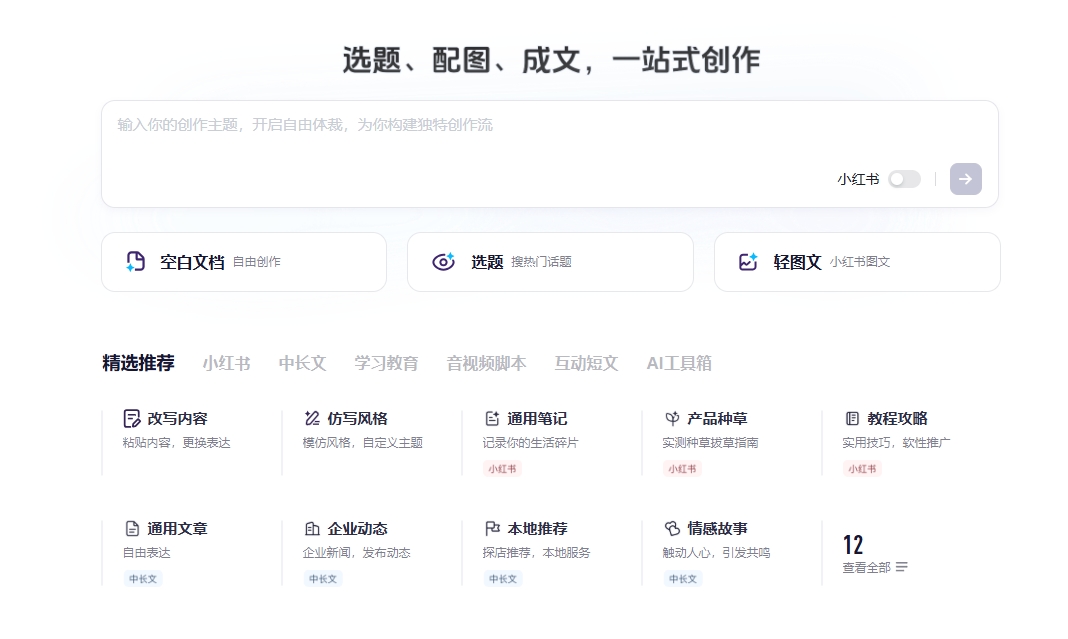Expand the 查看全部 template list
This screenshot has height=639, width=1068.
875,567
